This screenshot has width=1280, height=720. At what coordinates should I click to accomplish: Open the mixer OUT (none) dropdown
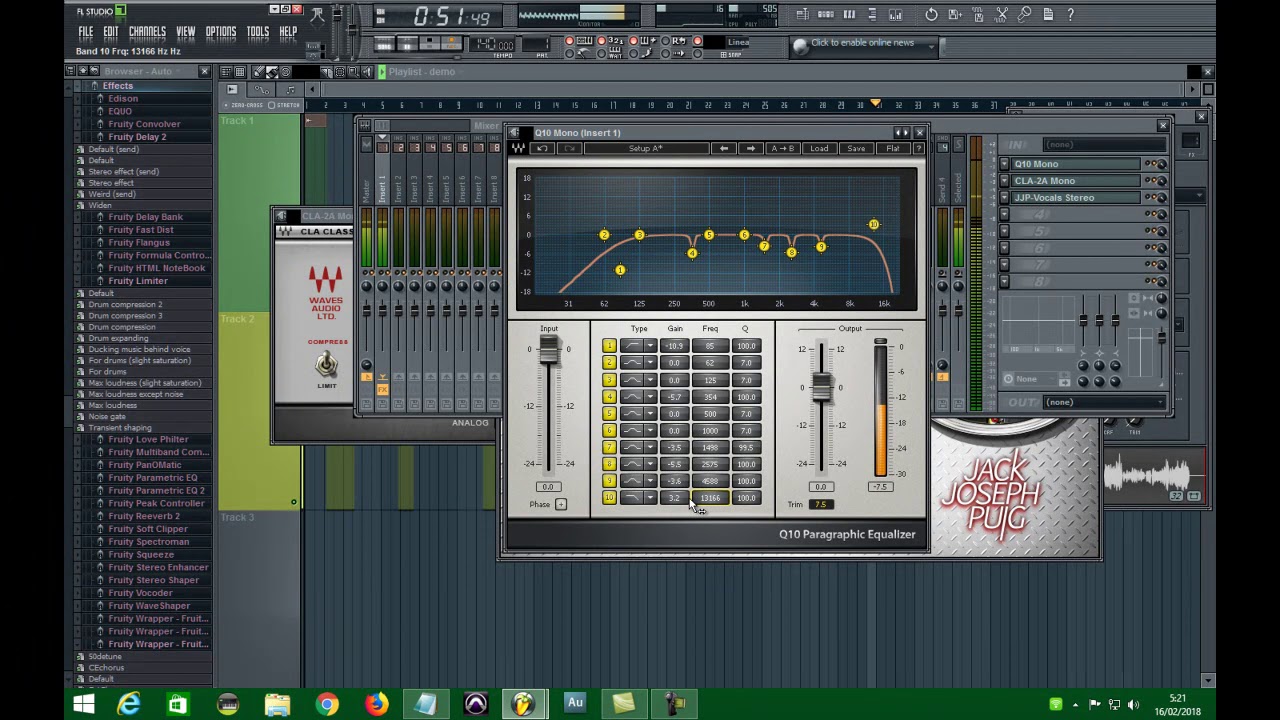click(x=1103, y=402)
